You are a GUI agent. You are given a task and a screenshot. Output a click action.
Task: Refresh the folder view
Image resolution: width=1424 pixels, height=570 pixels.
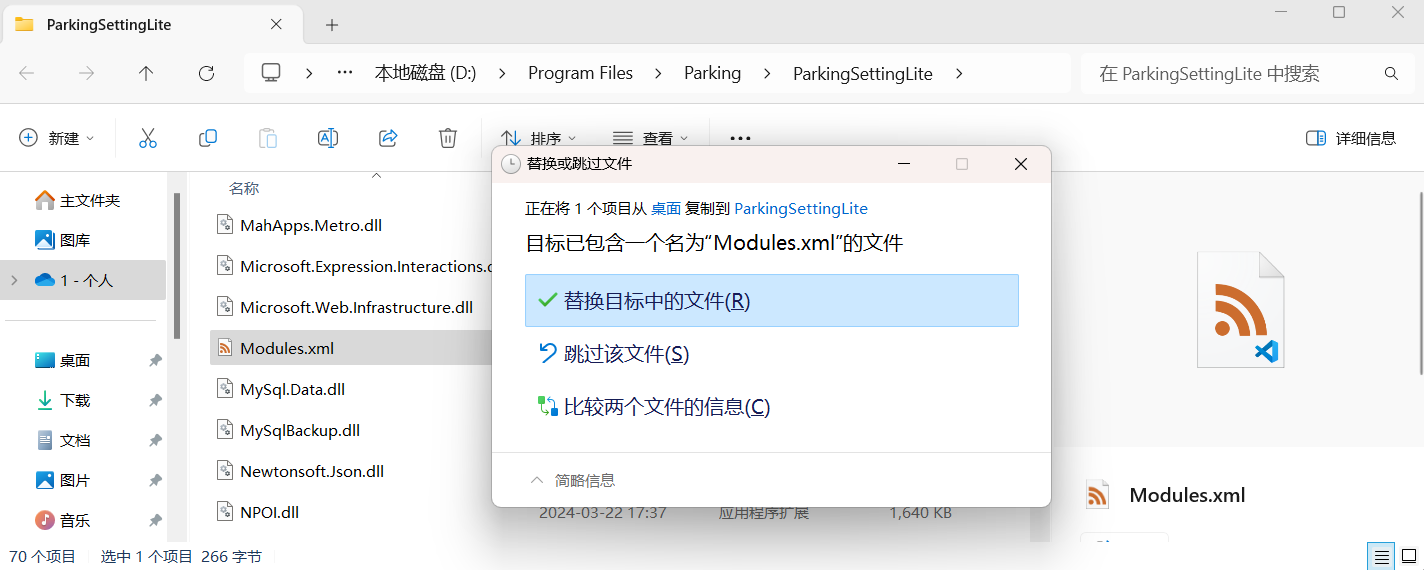click(206, 73)
